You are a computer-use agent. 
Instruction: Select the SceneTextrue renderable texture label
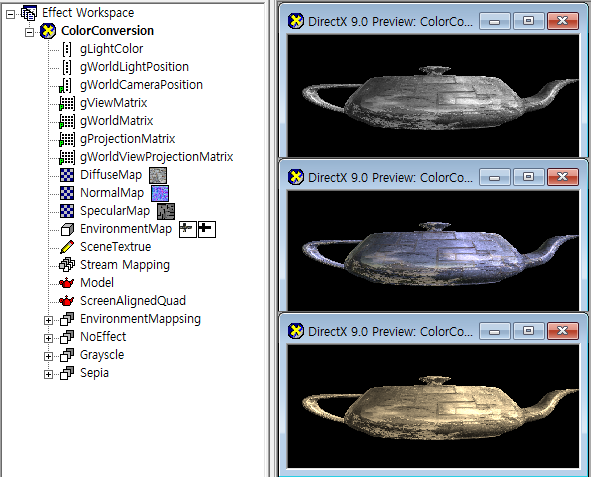(115, 247)
